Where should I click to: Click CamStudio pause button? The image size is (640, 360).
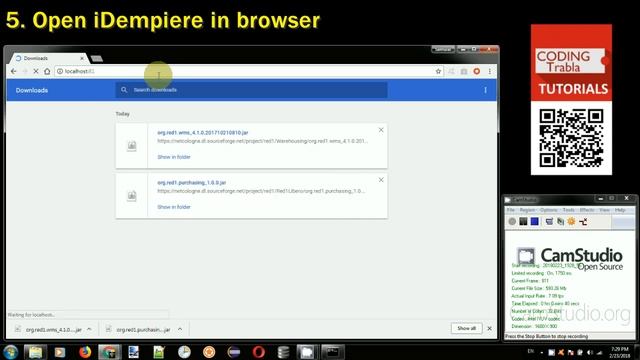pyautogui.click(x=523, y=221)
